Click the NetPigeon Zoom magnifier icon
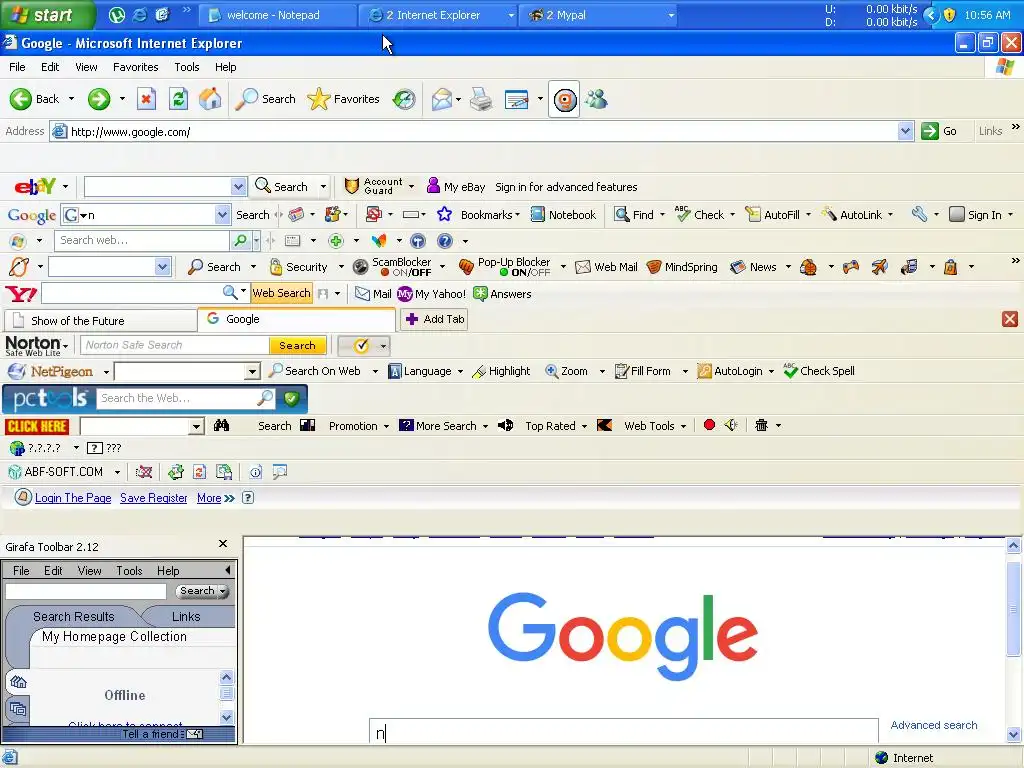This screenshot has height=768, width=1024. click(x=552, y=371)
